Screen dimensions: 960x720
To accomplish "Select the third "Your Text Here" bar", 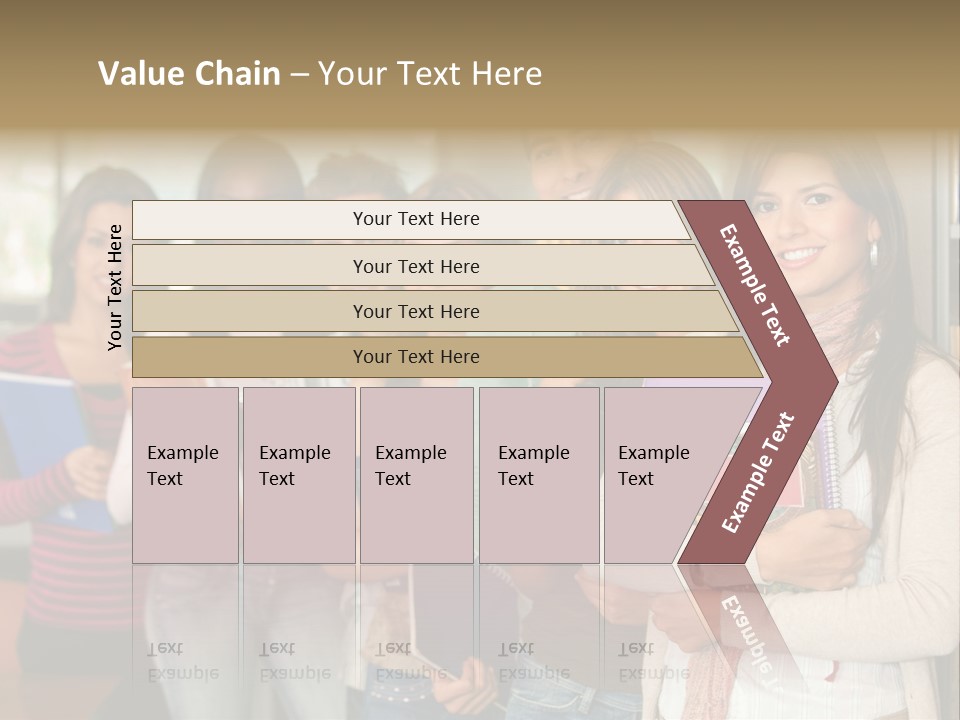I will click(415, 311).
